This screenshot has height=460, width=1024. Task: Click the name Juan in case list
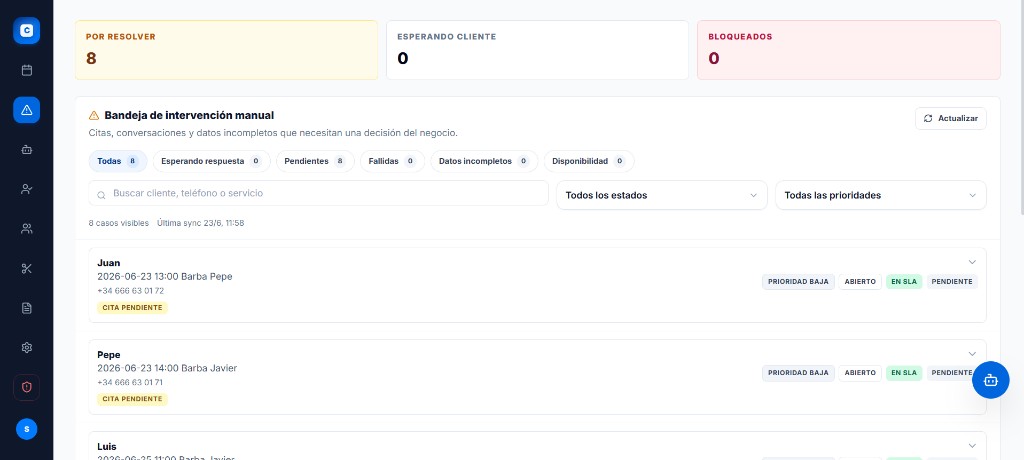click(x=108, y=263)
